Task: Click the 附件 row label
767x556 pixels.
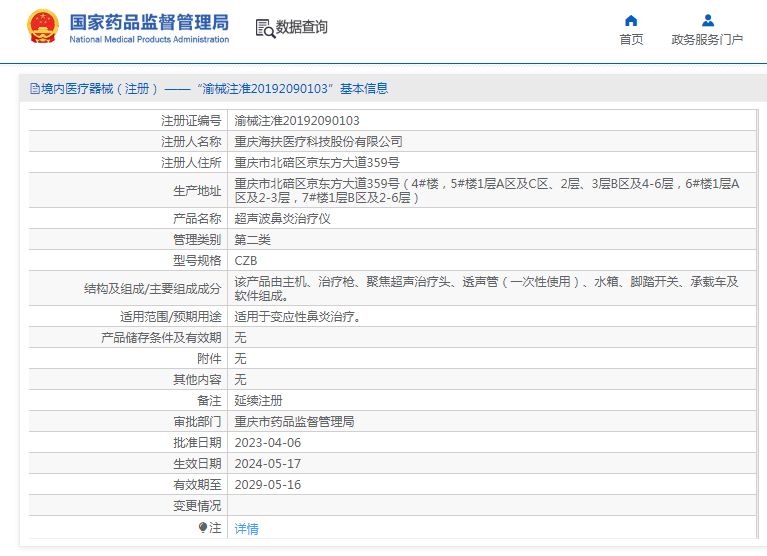Action: click(x=209, y=358)
